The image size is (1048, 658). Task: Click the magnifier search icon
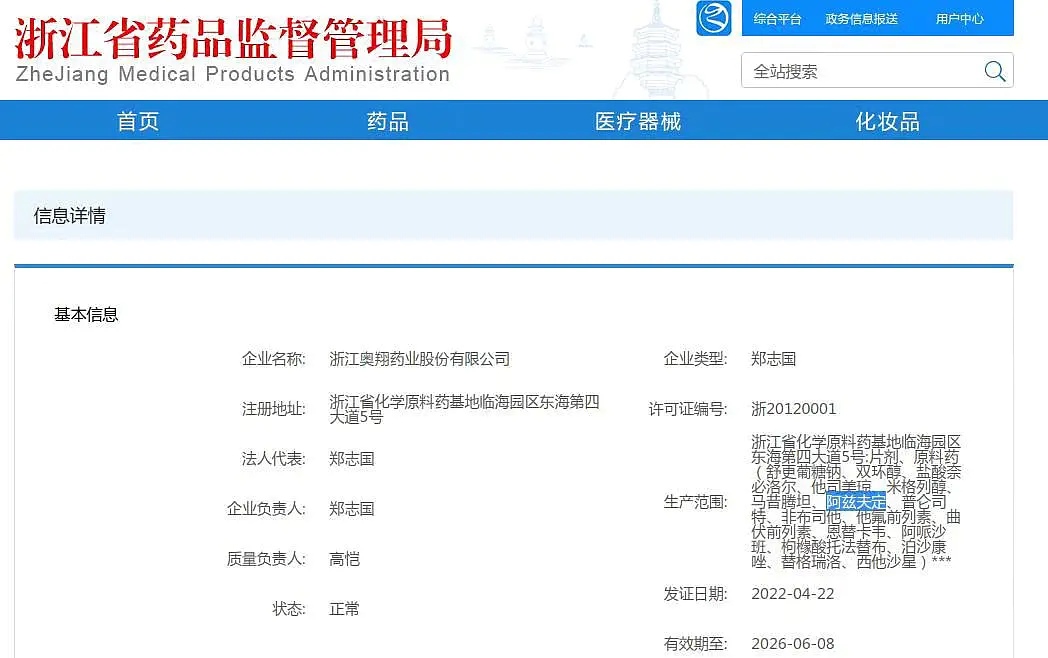click(995, 71)
